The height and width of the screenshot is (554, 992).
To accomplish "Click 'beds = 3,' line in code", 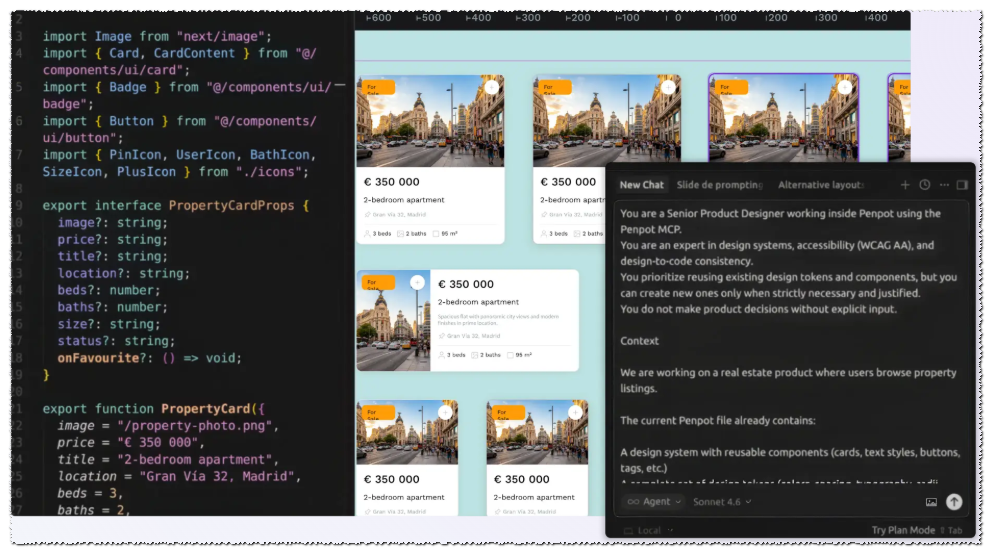I will (90, 493).
